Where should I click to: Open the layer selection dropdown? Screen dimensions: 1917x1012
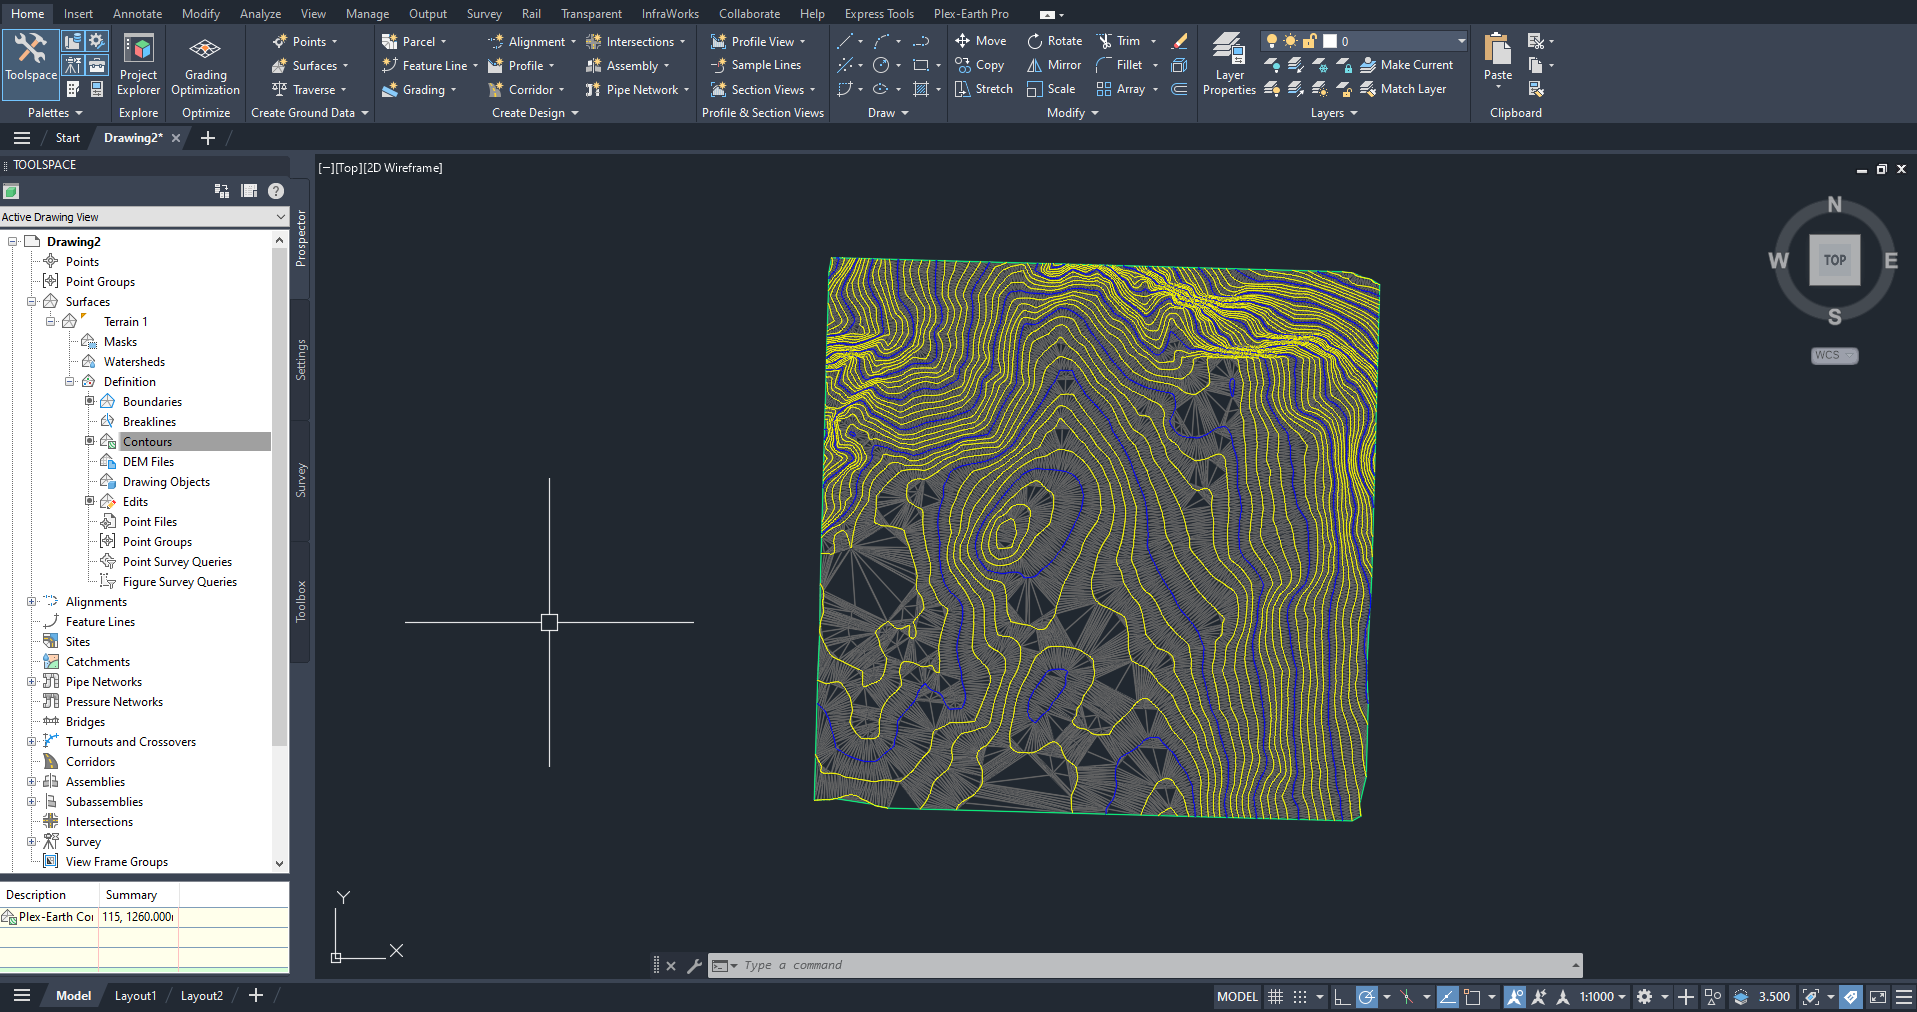point(1461,41)
